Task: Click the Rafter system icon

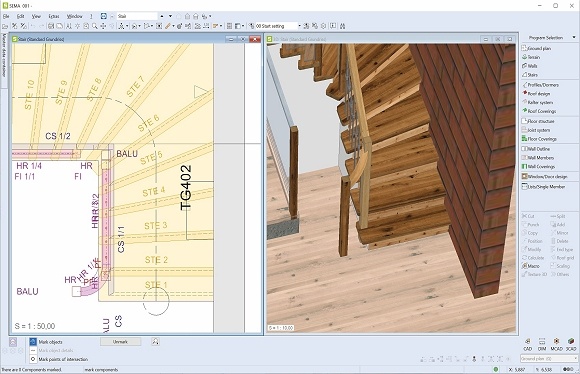Action: coord(525,102)
